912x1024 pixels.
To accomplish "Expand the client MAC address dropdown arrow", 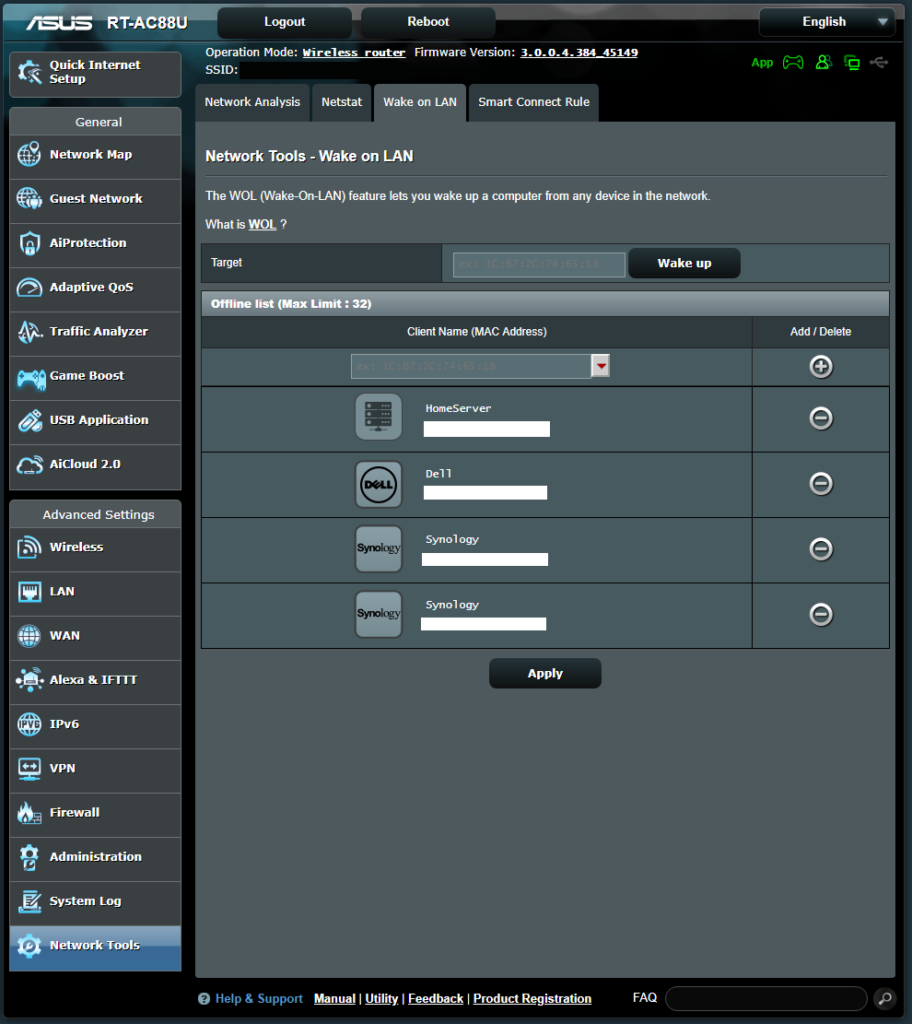I will click(x=601, y=366).
